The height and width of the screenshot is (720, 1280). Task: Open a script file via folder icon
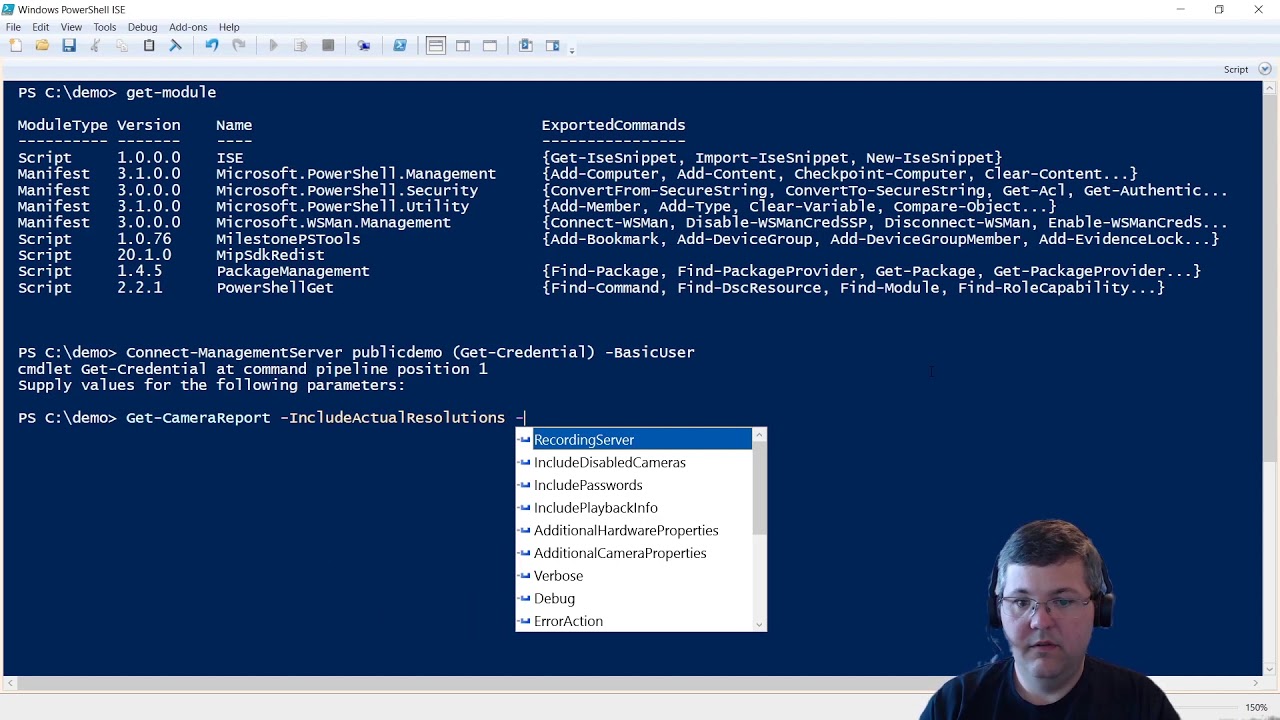coord(42,46)
